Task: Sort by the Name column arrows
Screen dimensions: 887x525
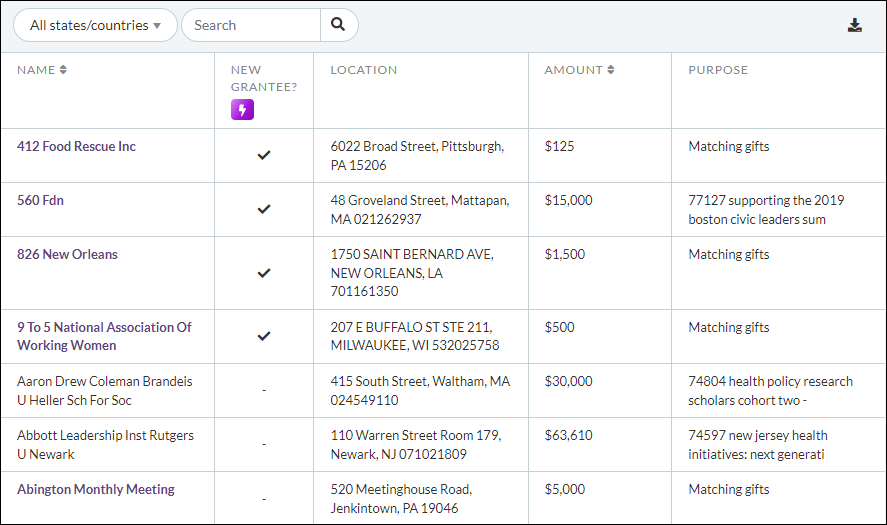Action: click(63, 70)
